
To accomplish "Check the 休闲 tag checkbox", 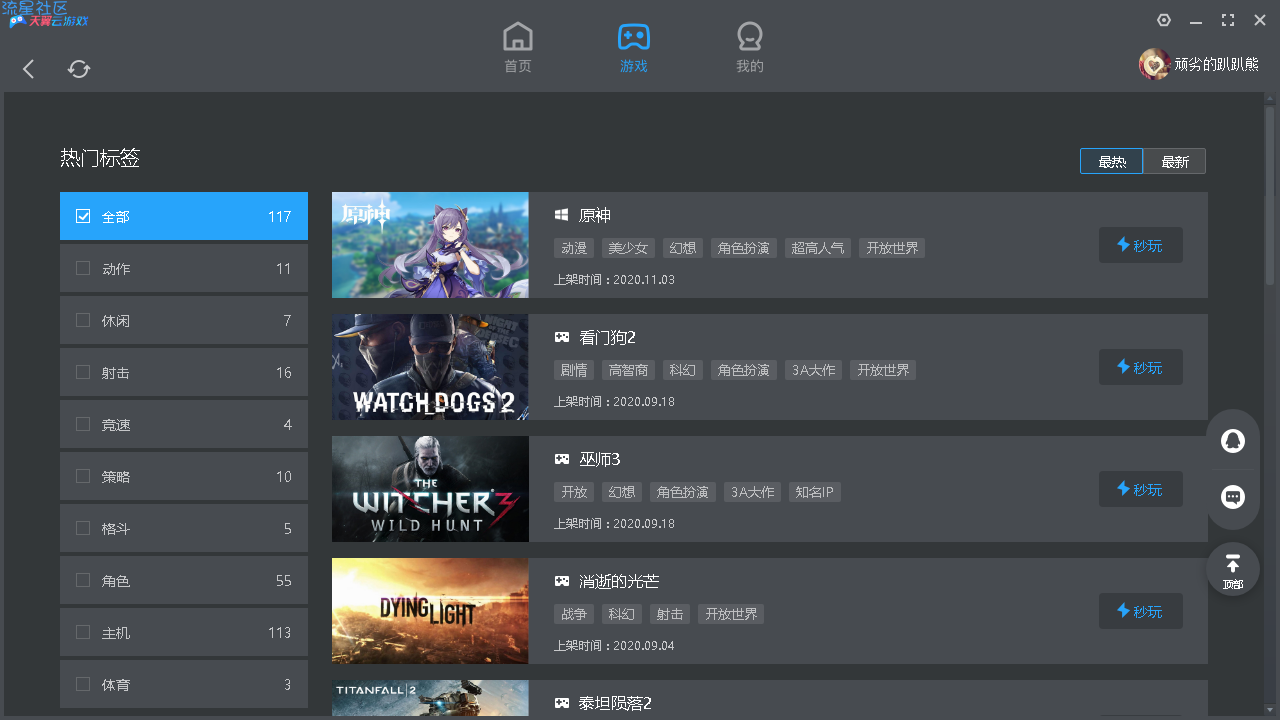I will click(83, 320).
